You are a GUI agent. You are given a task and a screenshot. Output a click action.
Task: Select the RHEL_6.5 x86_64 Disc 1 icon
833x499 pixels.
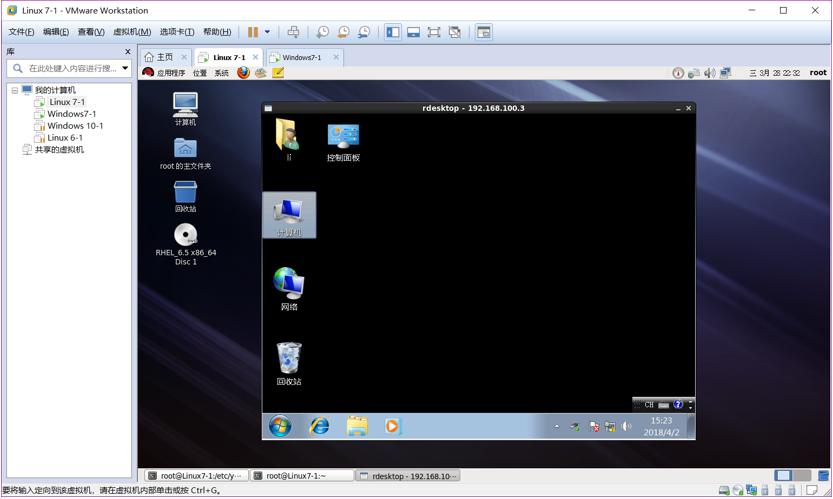[x=185, y=244]
